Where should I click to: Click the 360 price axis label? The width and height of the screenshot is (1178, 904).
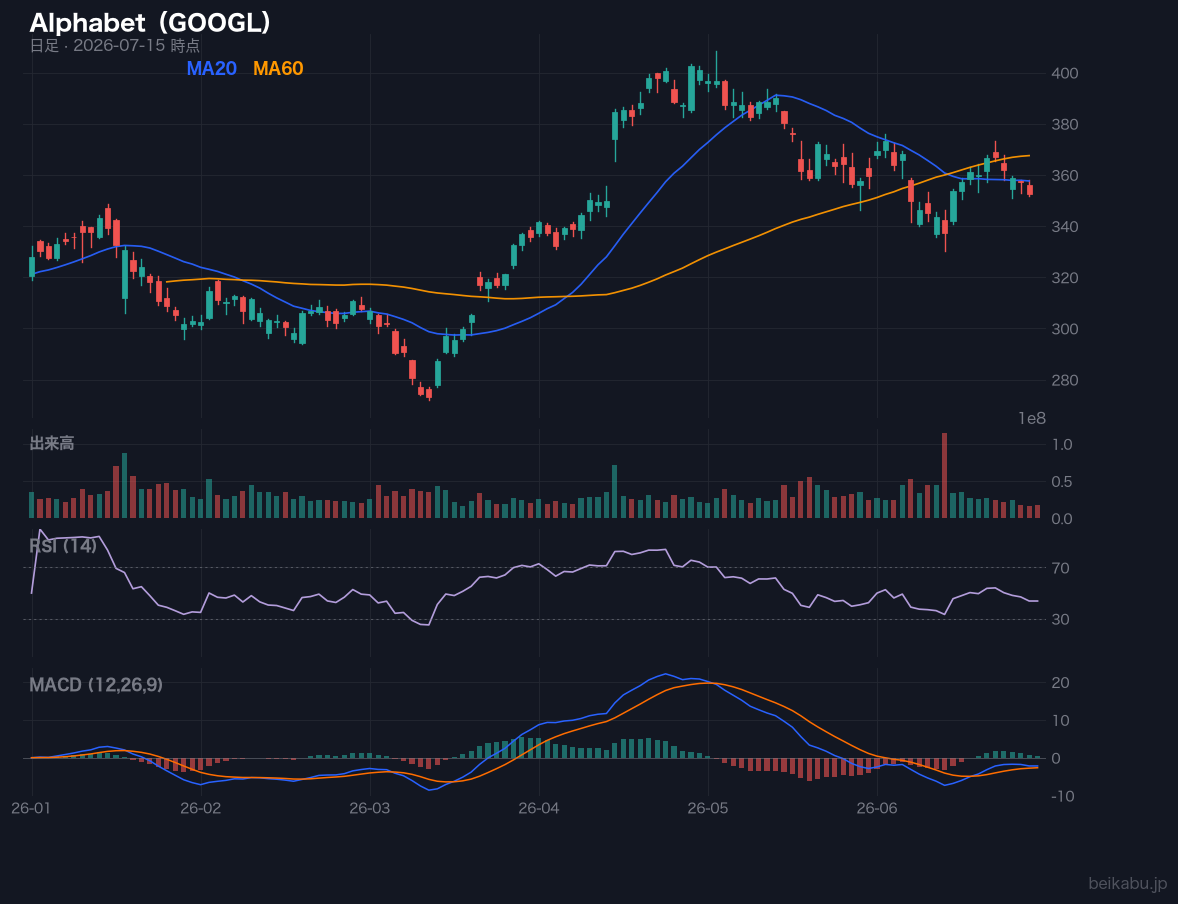pos(1065,175)
